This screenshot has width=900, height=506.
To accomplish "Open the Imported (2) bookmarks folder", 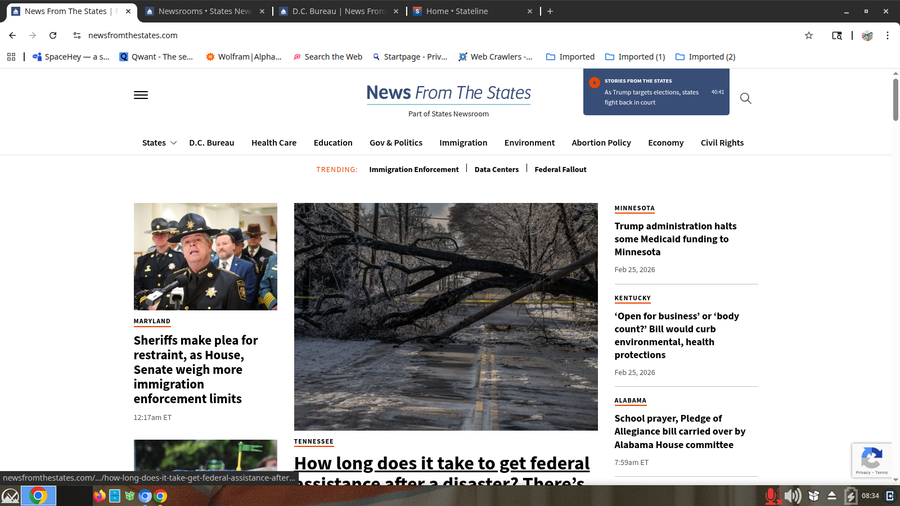I will click(705, 57).
